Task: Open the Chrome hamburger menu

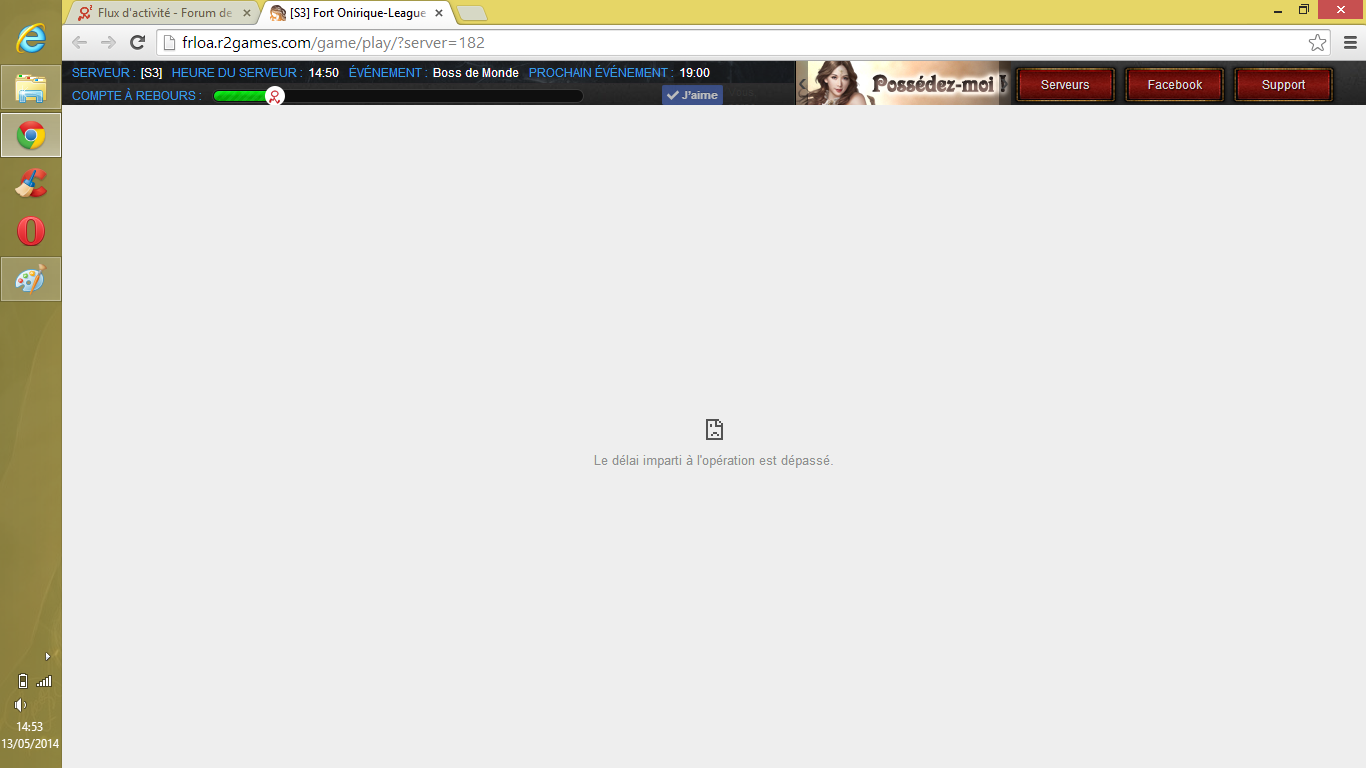Action: (x=1350, y=43)
